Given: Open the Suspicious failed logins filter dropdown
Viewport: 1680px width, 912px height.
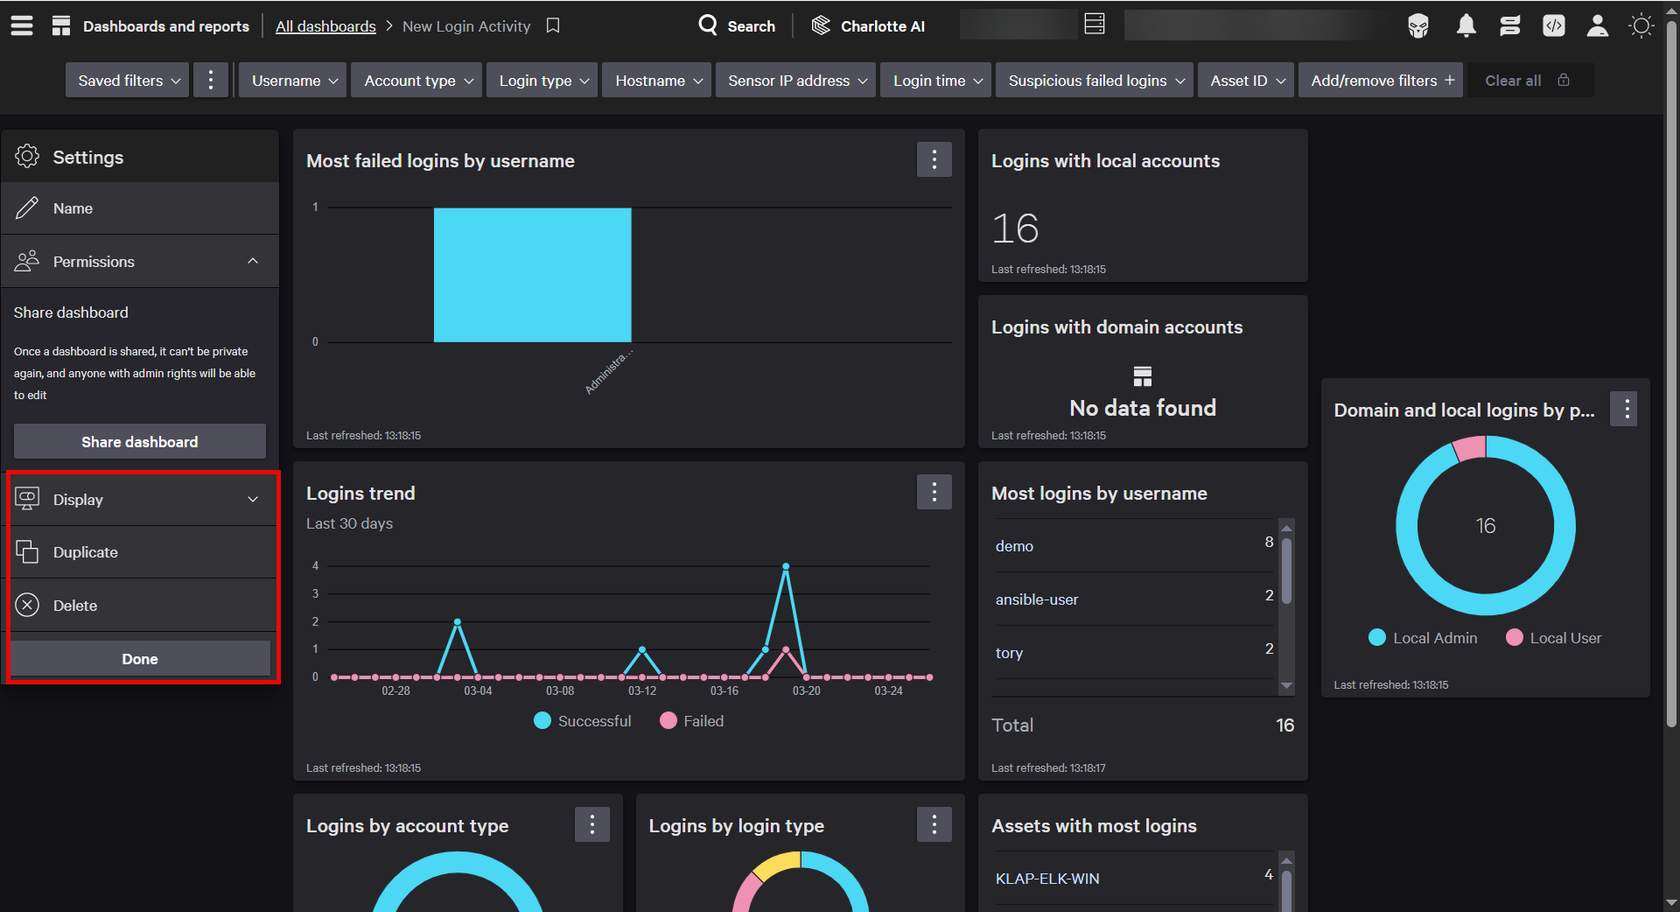Looking at the screenshot, I should (x=1096, y=80).
